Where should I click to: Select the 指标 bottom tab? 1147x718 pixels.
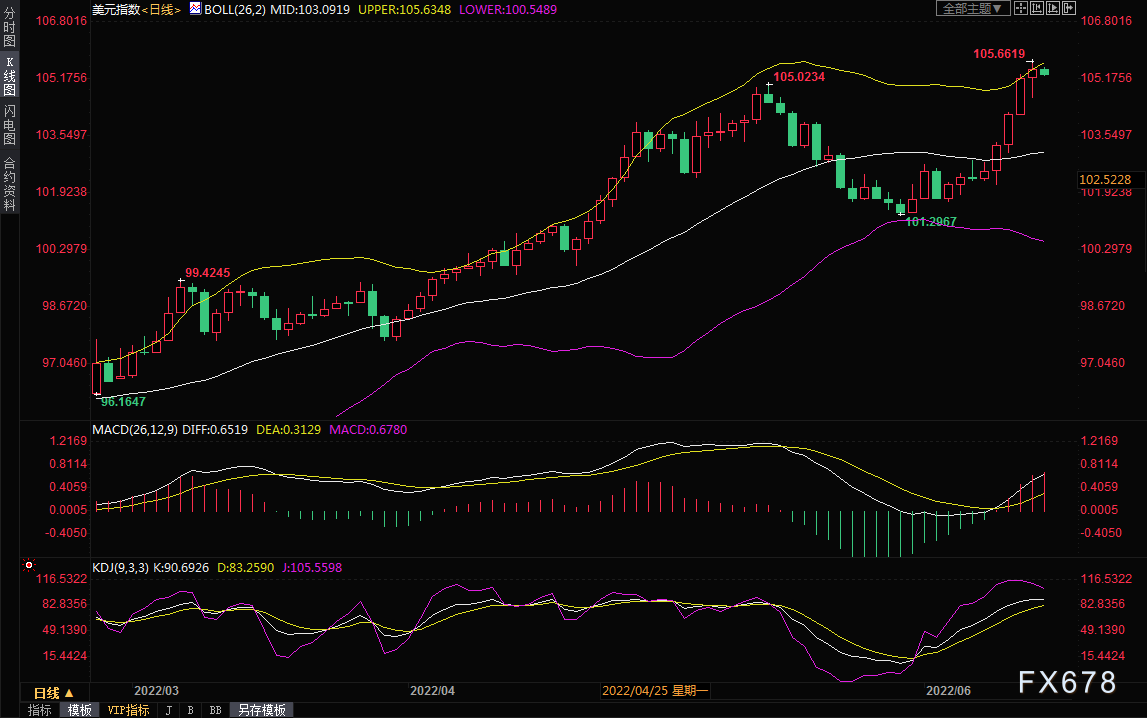click(x=40, y=710)
